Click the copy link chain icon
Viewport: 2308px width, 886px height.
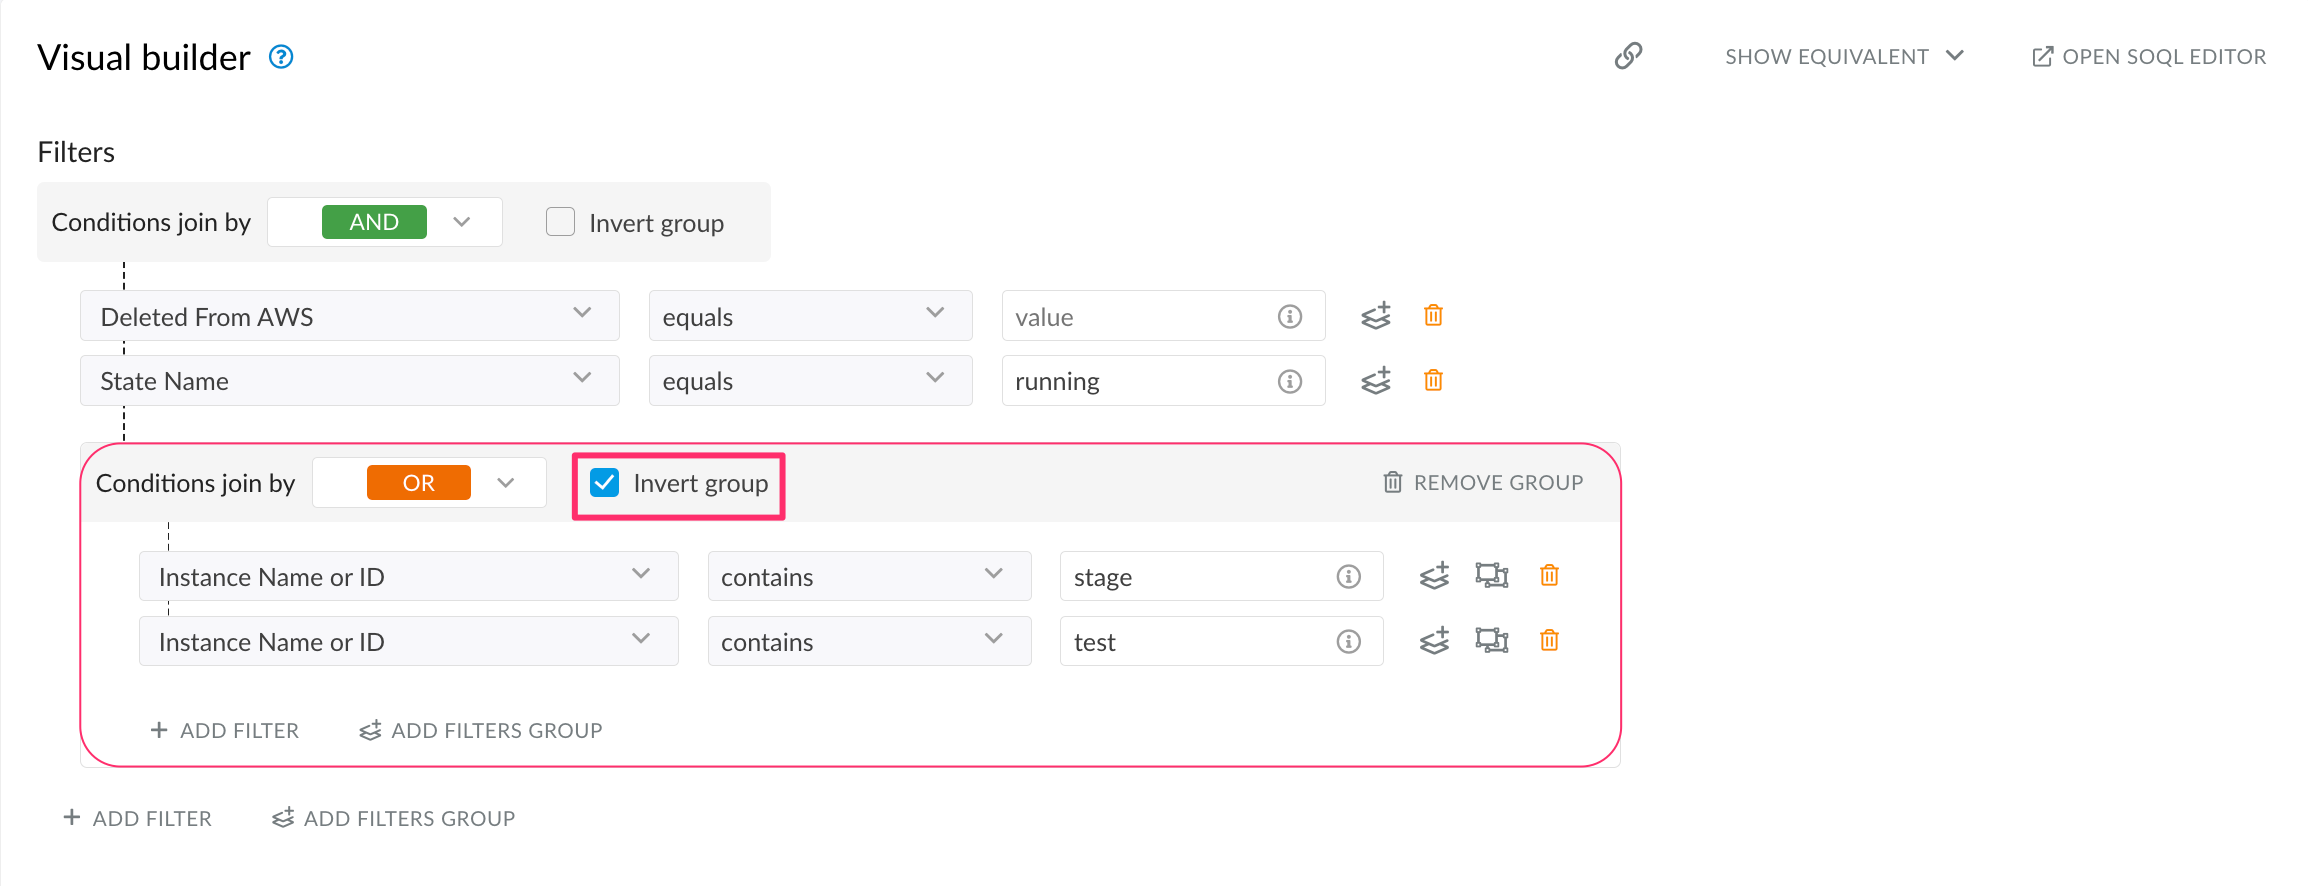1628,56
